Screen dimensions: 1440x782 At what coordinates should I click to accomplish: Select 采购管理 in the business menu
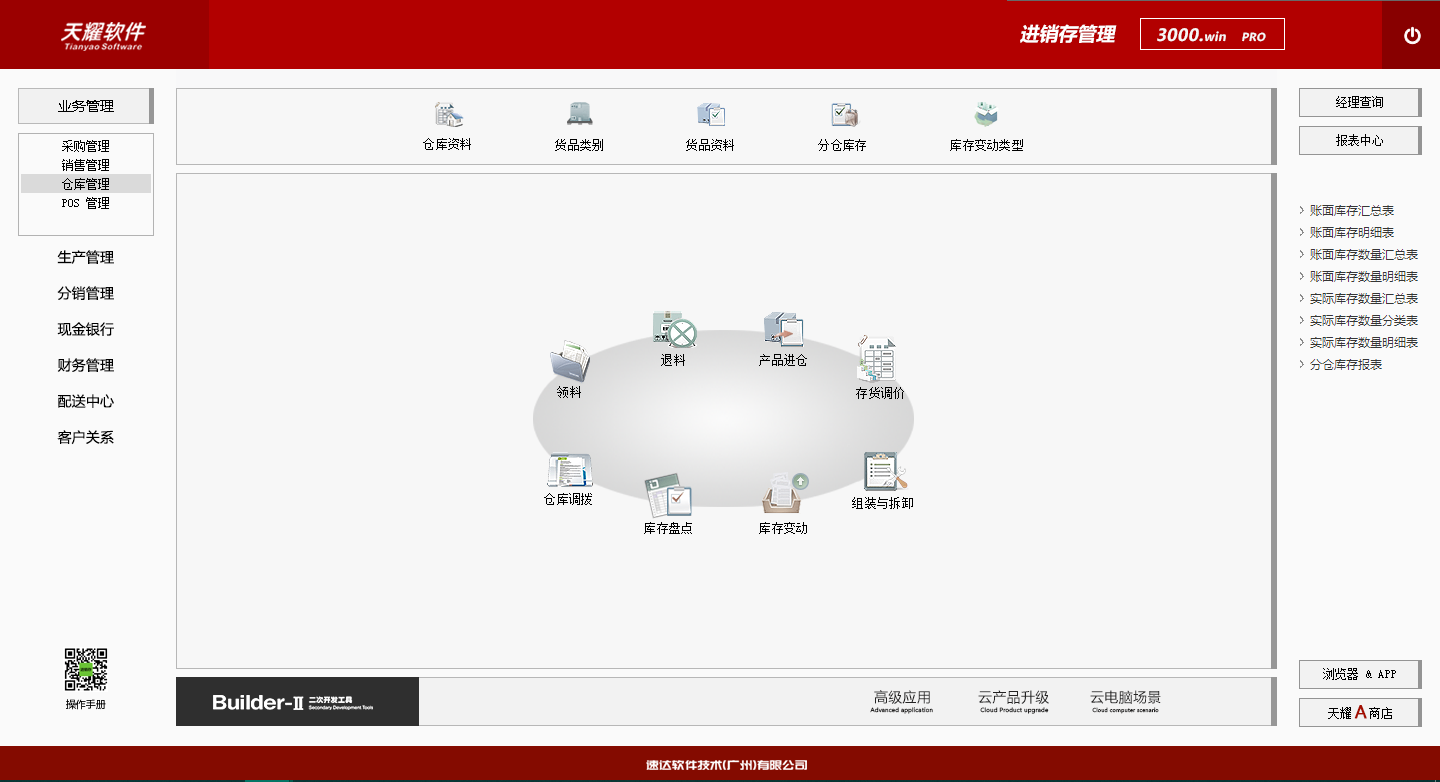(86, 146)
